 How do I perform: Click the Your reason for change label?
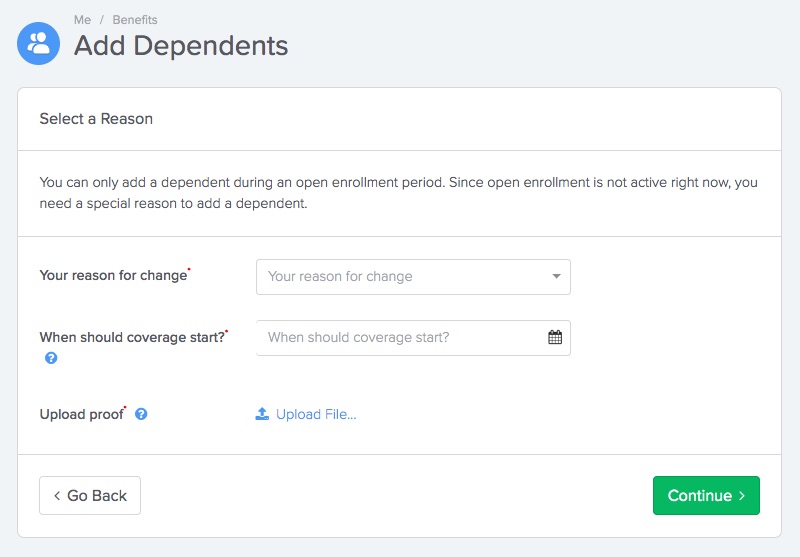pyautogui.click(x=113, y=275)
